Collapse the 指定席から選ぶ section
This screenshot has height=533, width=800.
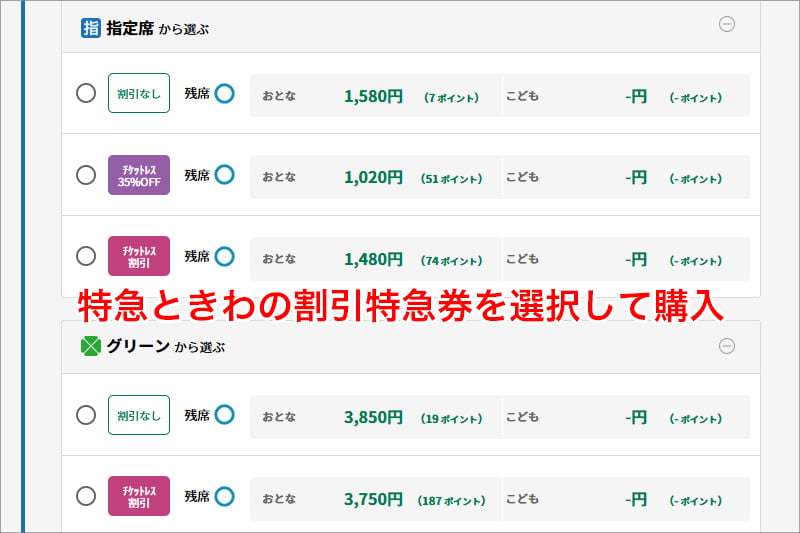click(727, 24)
